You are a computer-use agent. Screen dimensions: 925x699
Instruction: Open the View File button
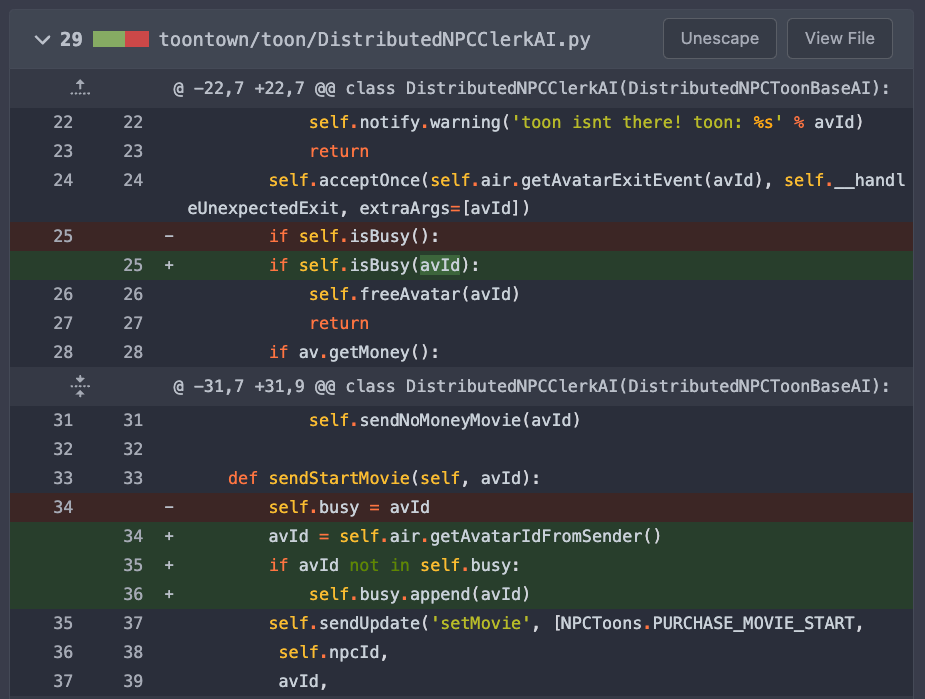(839, 38)
